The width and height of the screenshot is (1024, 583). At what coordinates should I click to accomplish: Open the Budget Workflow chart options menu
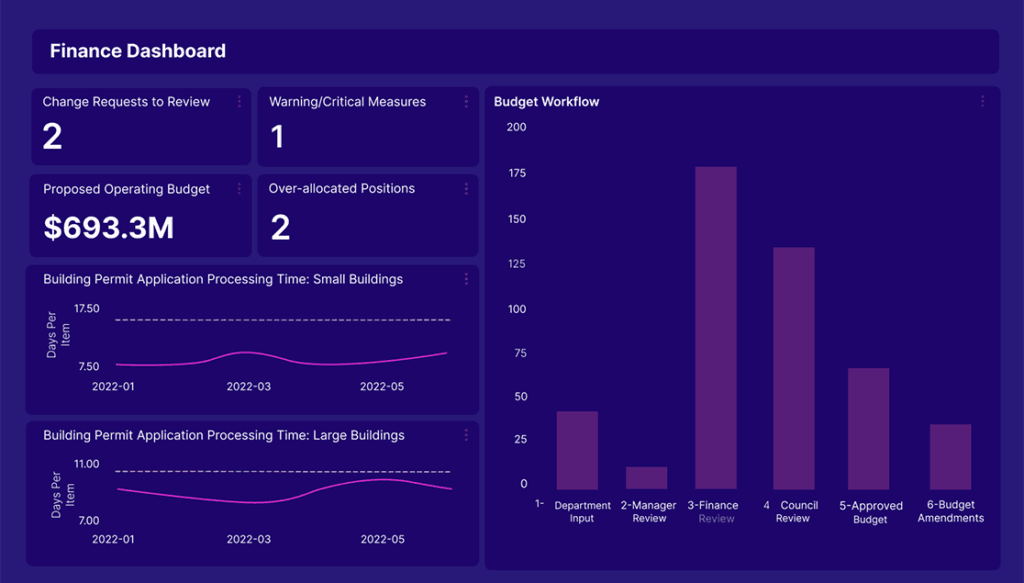[x=982, y=101]
